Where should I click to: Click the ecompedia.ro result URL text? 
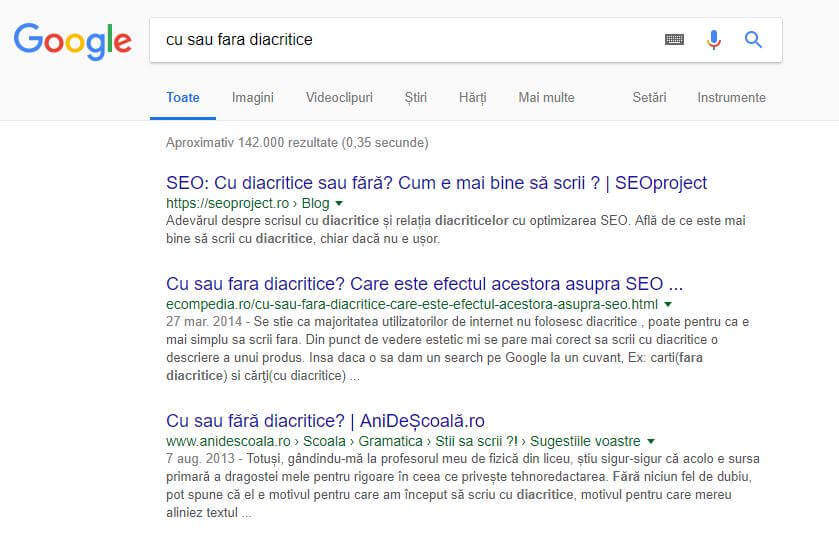point(412,304)
